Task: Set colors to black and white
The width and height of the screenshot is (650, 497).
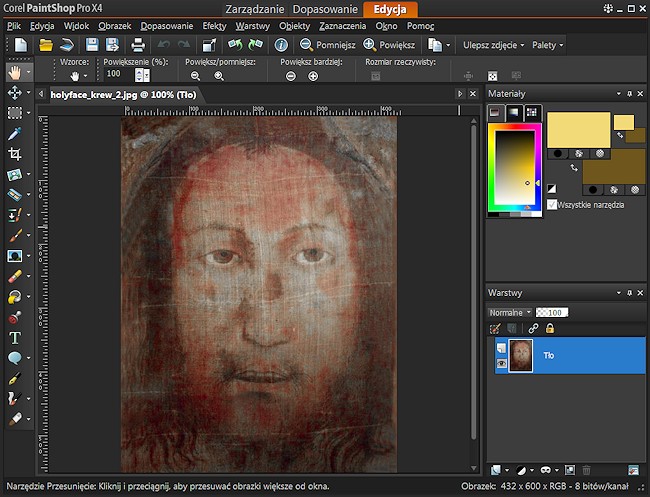Action: click(x=552, y=189)
